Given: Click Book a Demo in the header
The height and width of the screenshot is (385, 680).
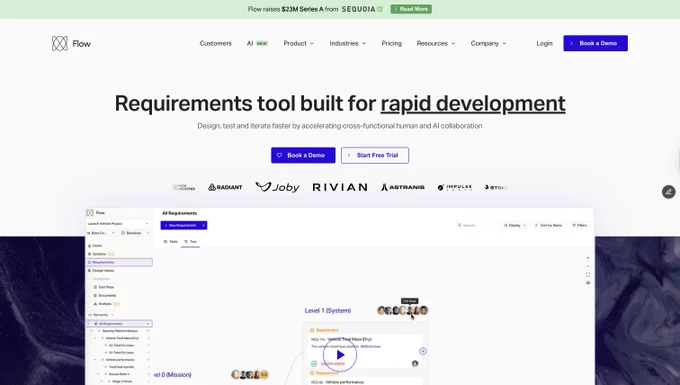Looking at the screenshot, I should pyautogui.click(x=595, y=43).
